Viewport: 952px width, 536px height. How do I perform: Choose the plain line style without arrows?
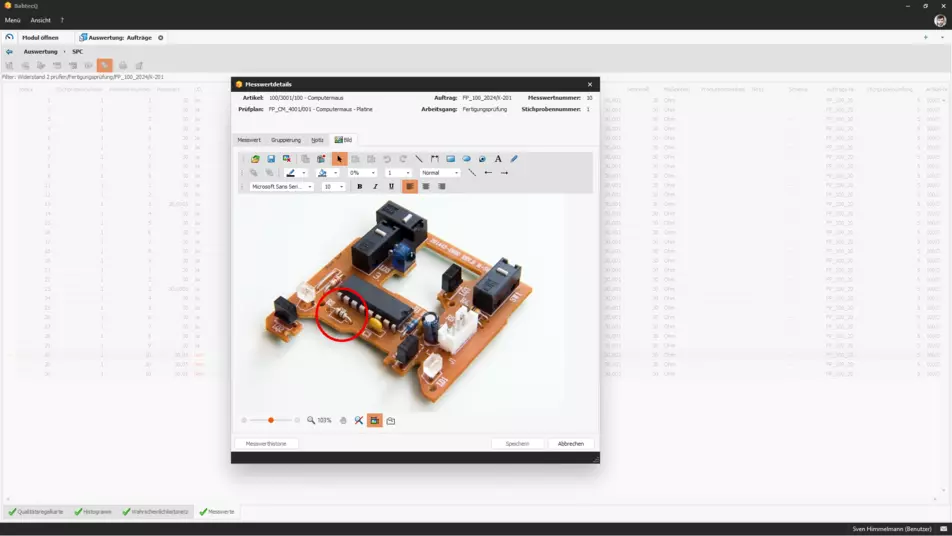(472, 173)
